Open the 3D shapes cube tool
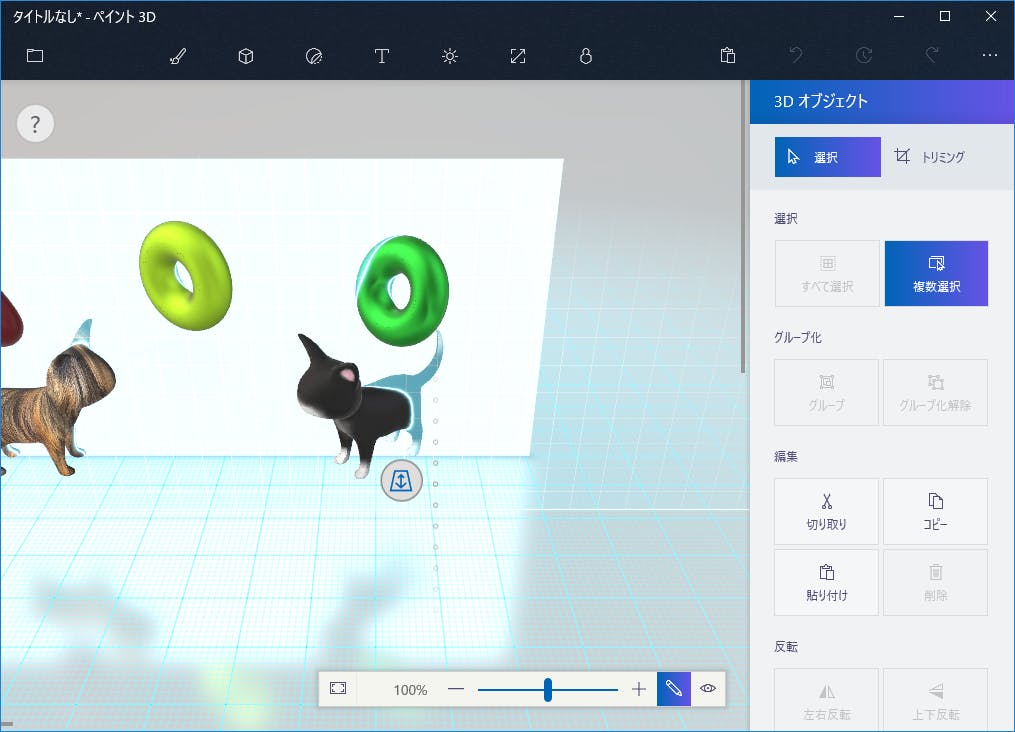 pos(246,56)
